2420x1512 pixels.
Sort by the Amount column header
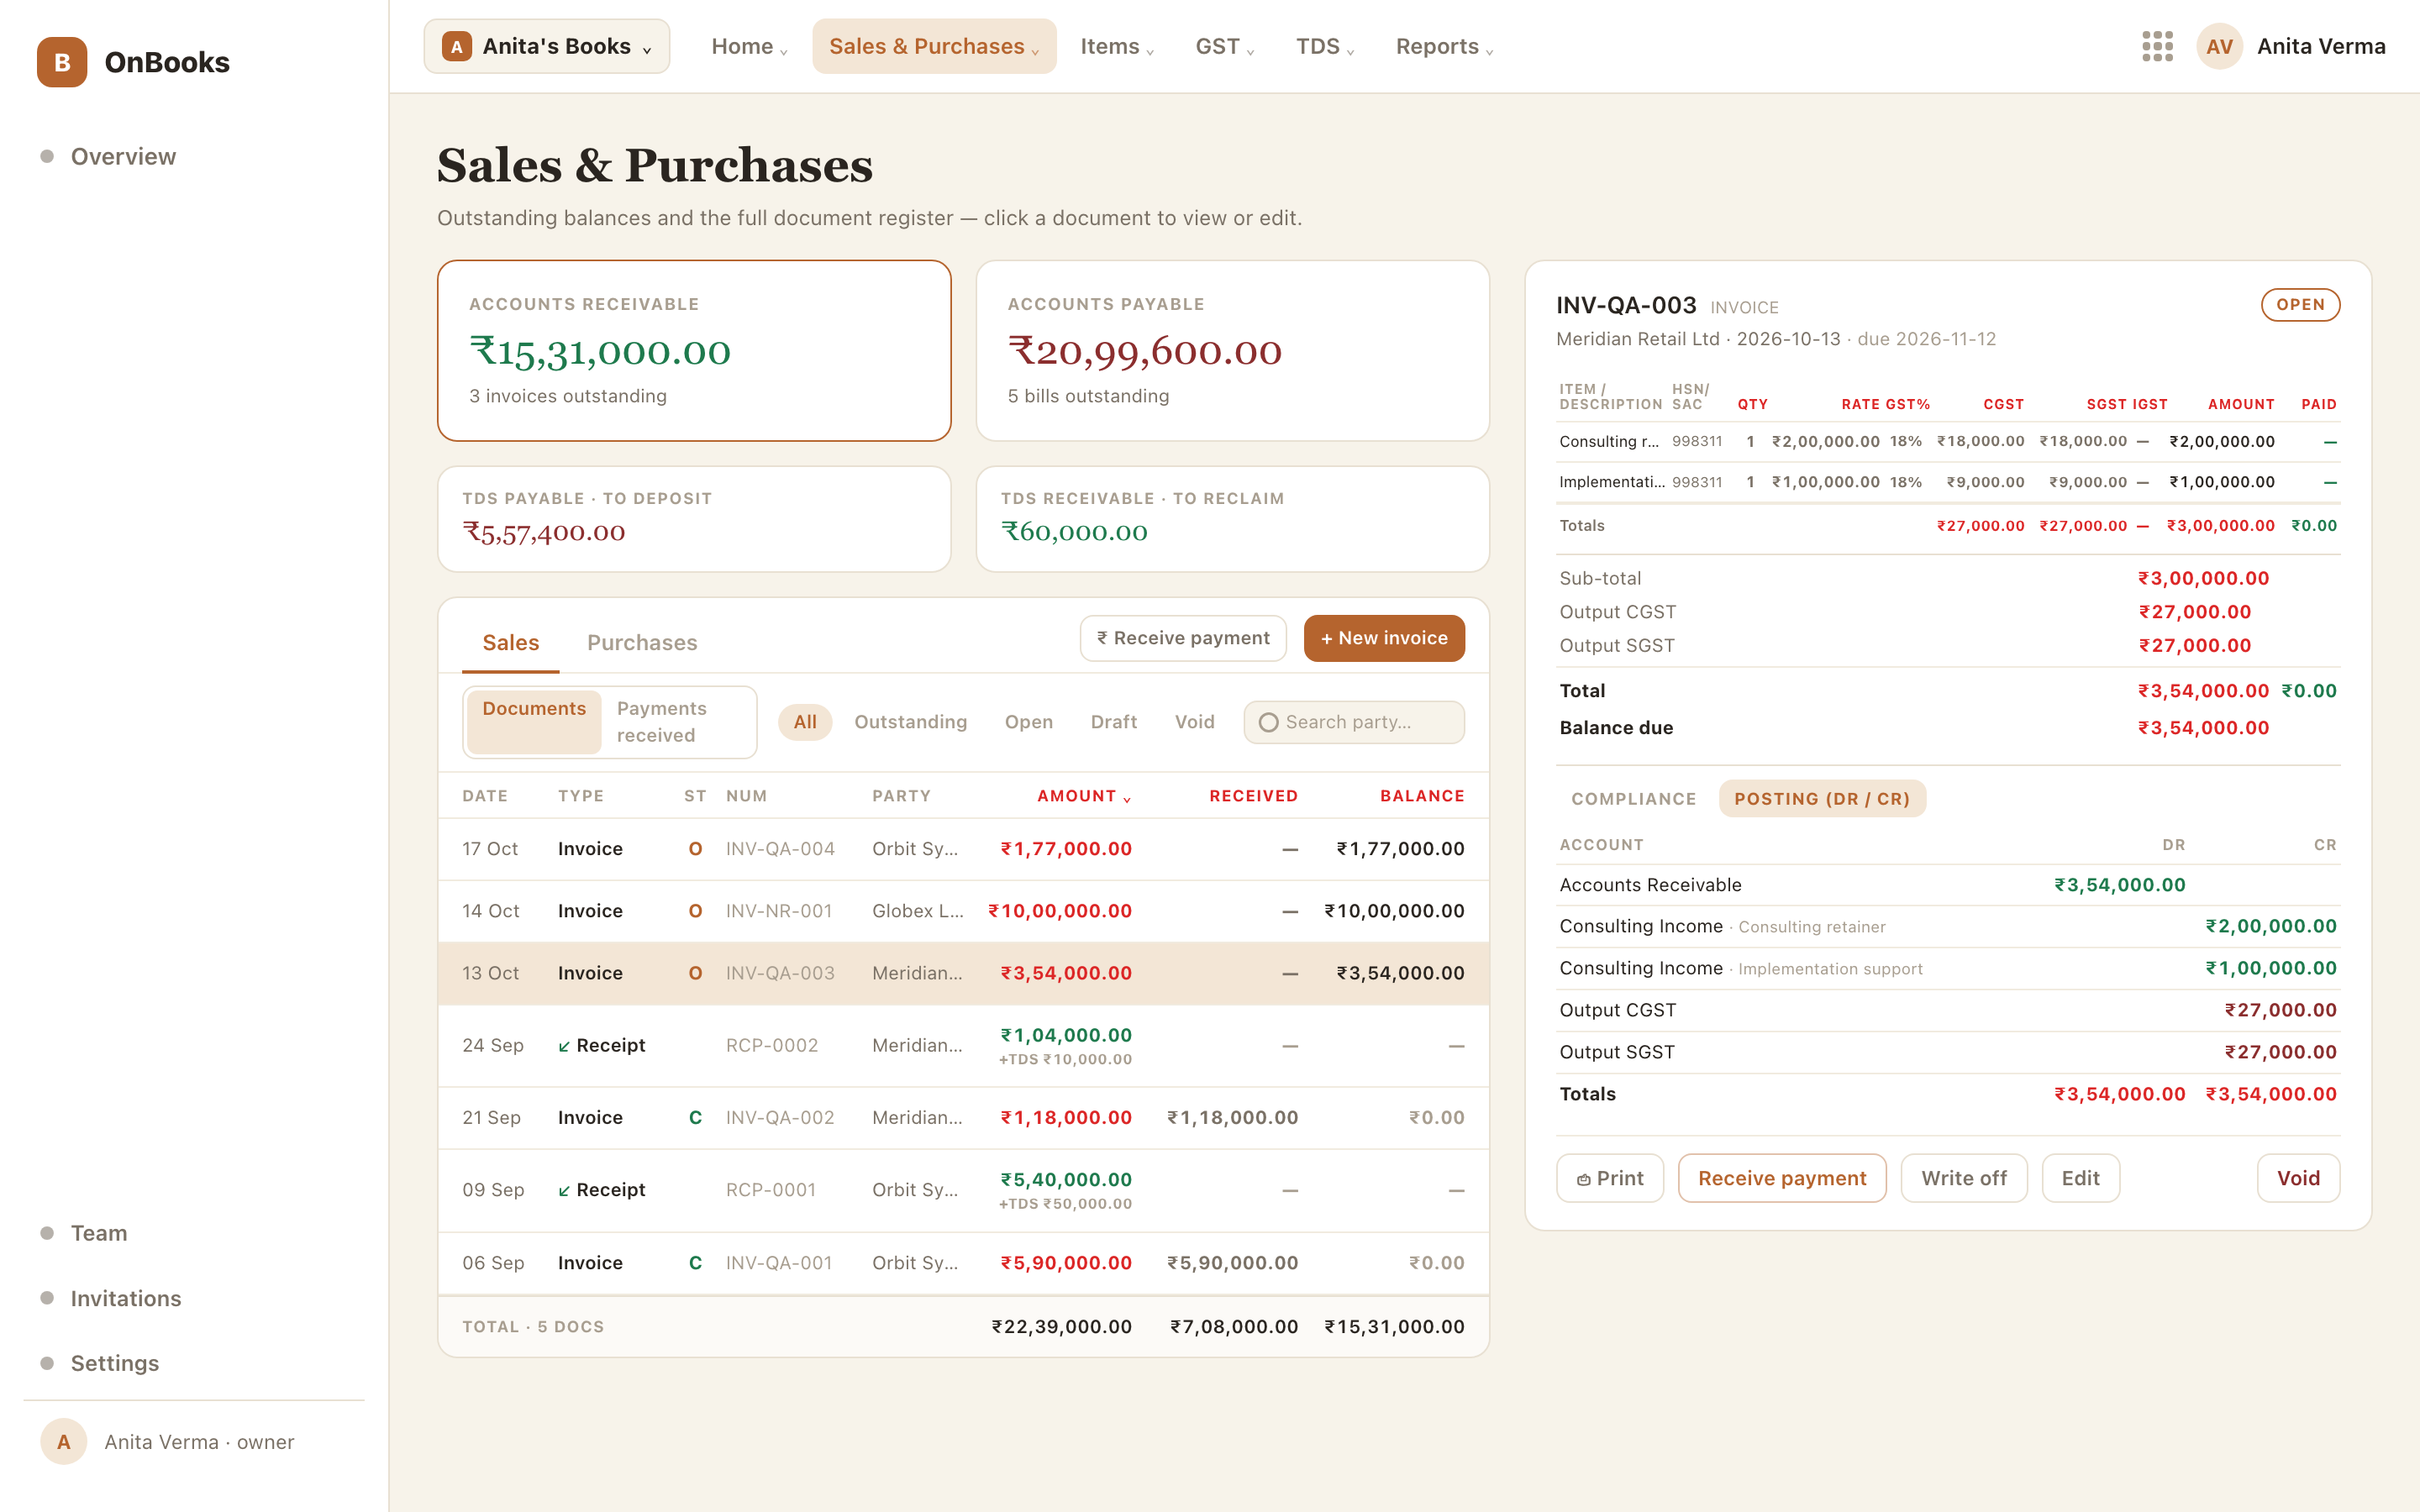click(1084, 796)
